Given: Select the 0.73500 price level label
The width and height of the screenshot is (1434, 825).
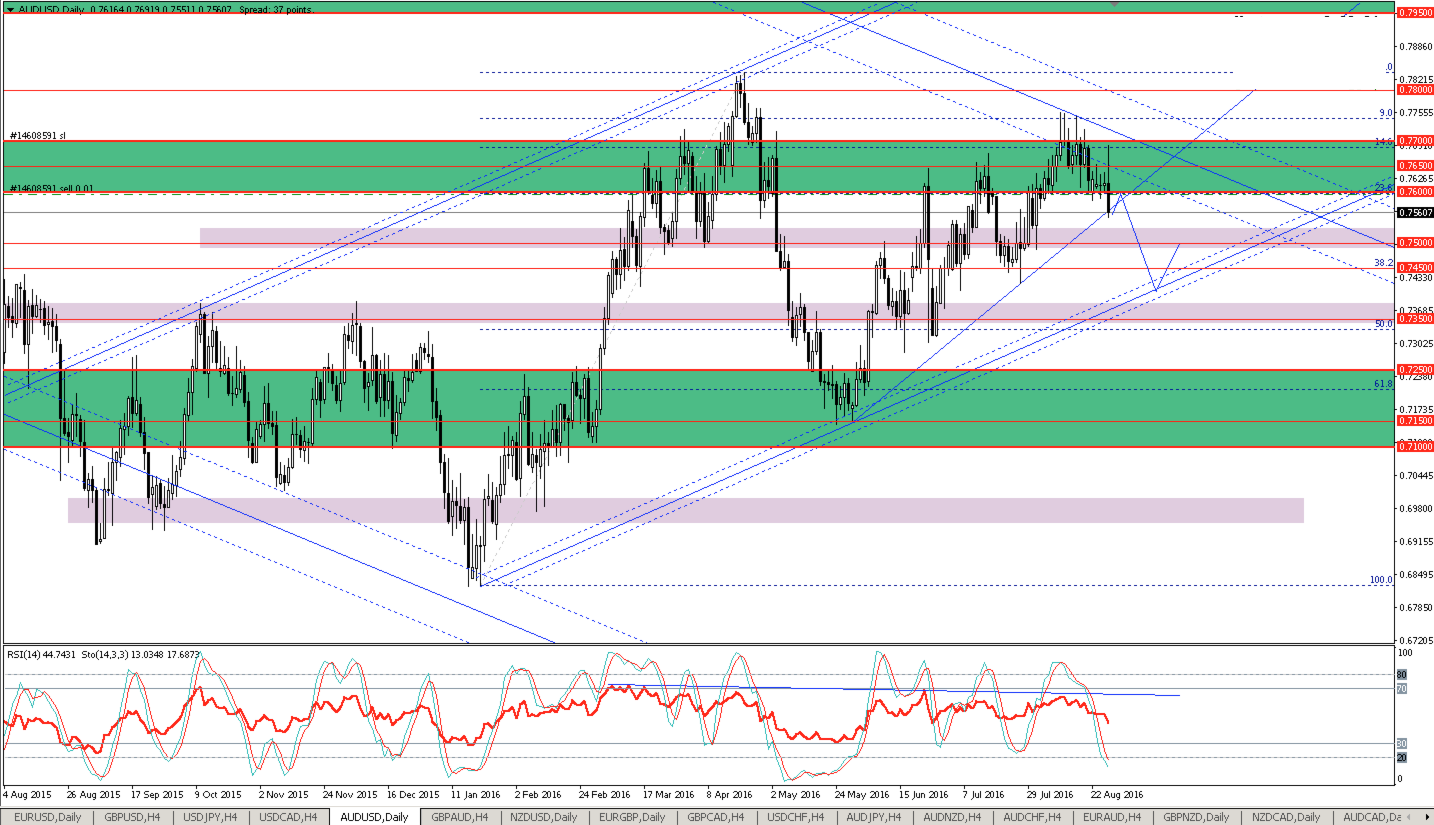Looking at the screenshot, I should pos(1415,319).
